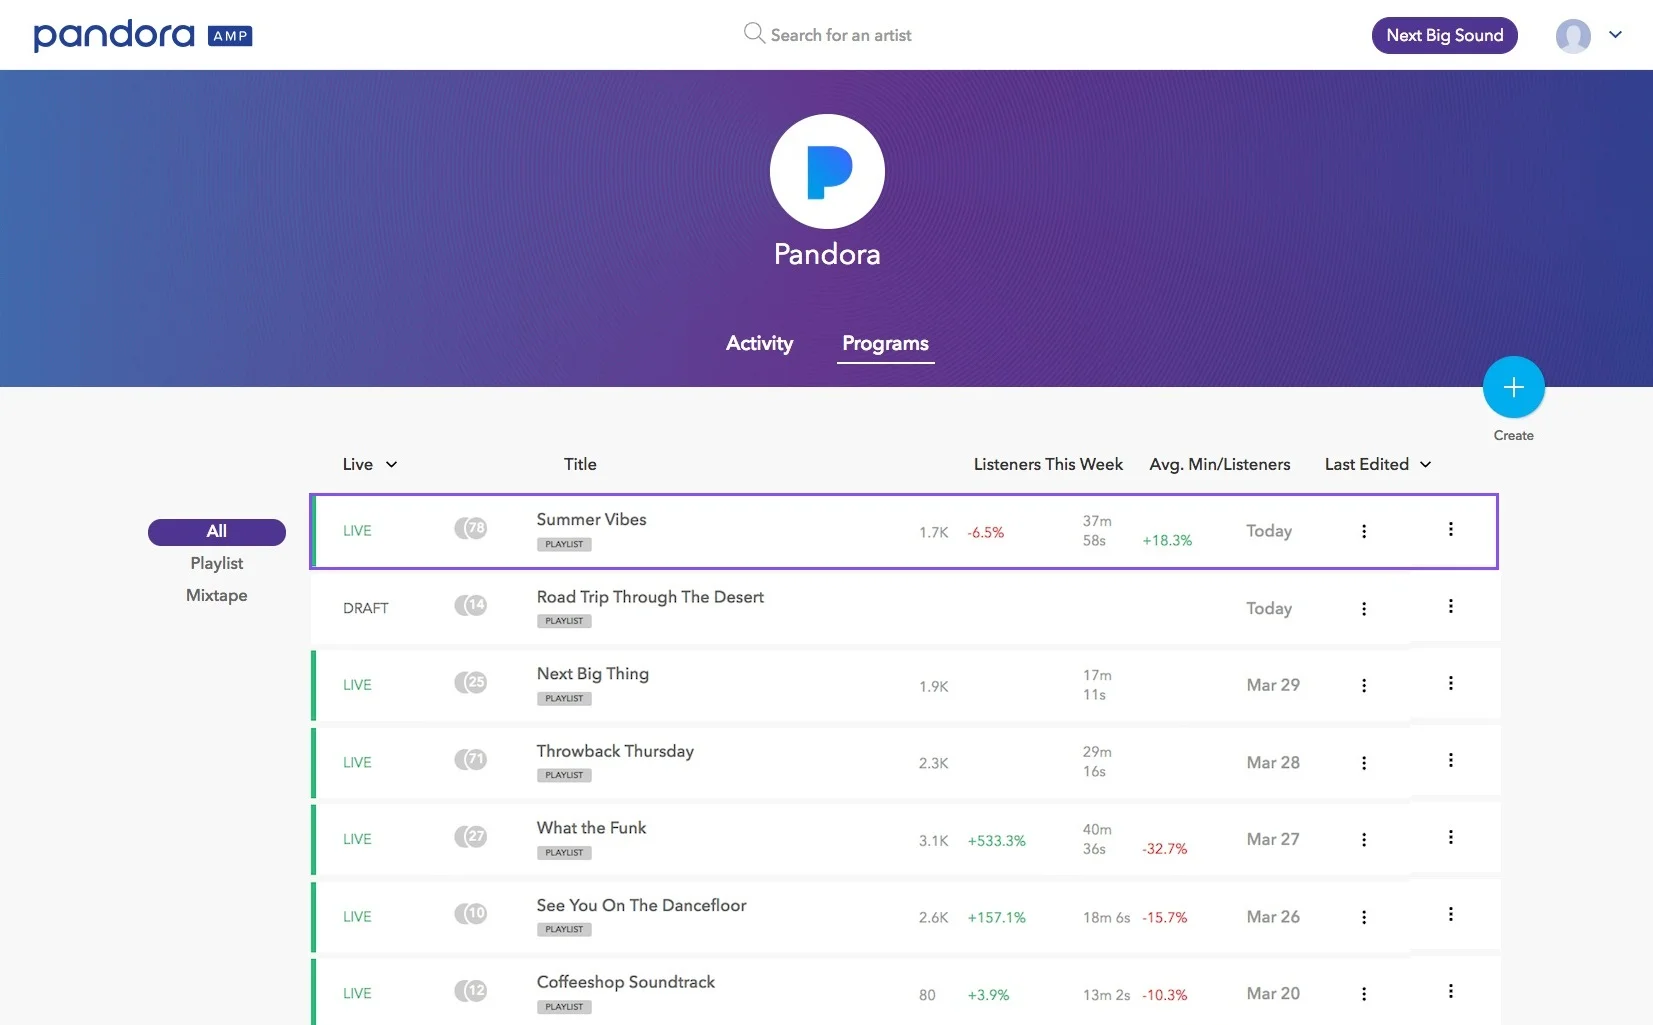The width and height of the screenshot is (1653, 1025).
Task: Open Throwback Thursday outer kebab menu
Action: pos(1450,760)
